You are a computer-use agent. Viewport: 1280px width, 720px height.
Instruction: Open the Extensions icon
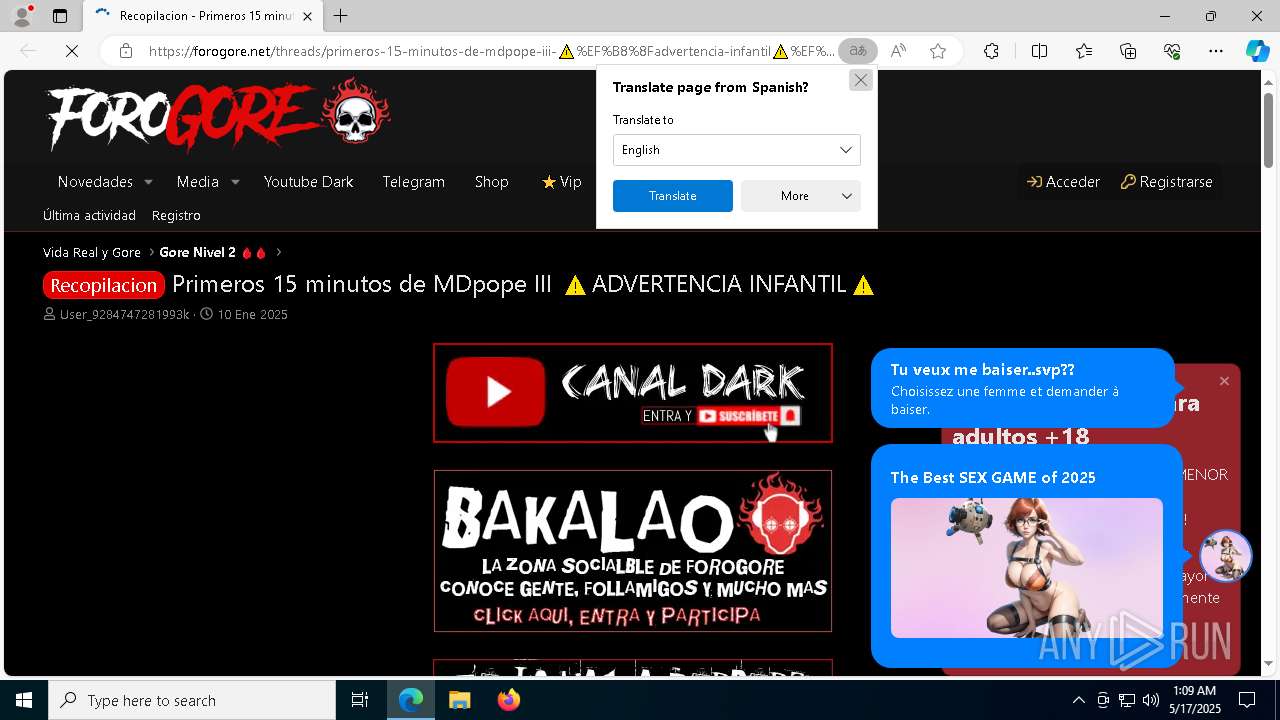click(x=991, y=51)
